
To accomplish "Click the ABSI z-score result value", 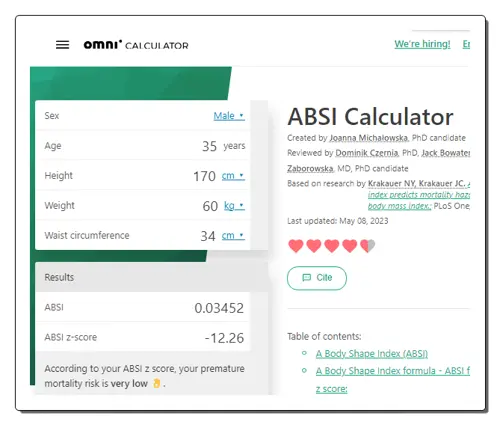I will click(224, 338).
